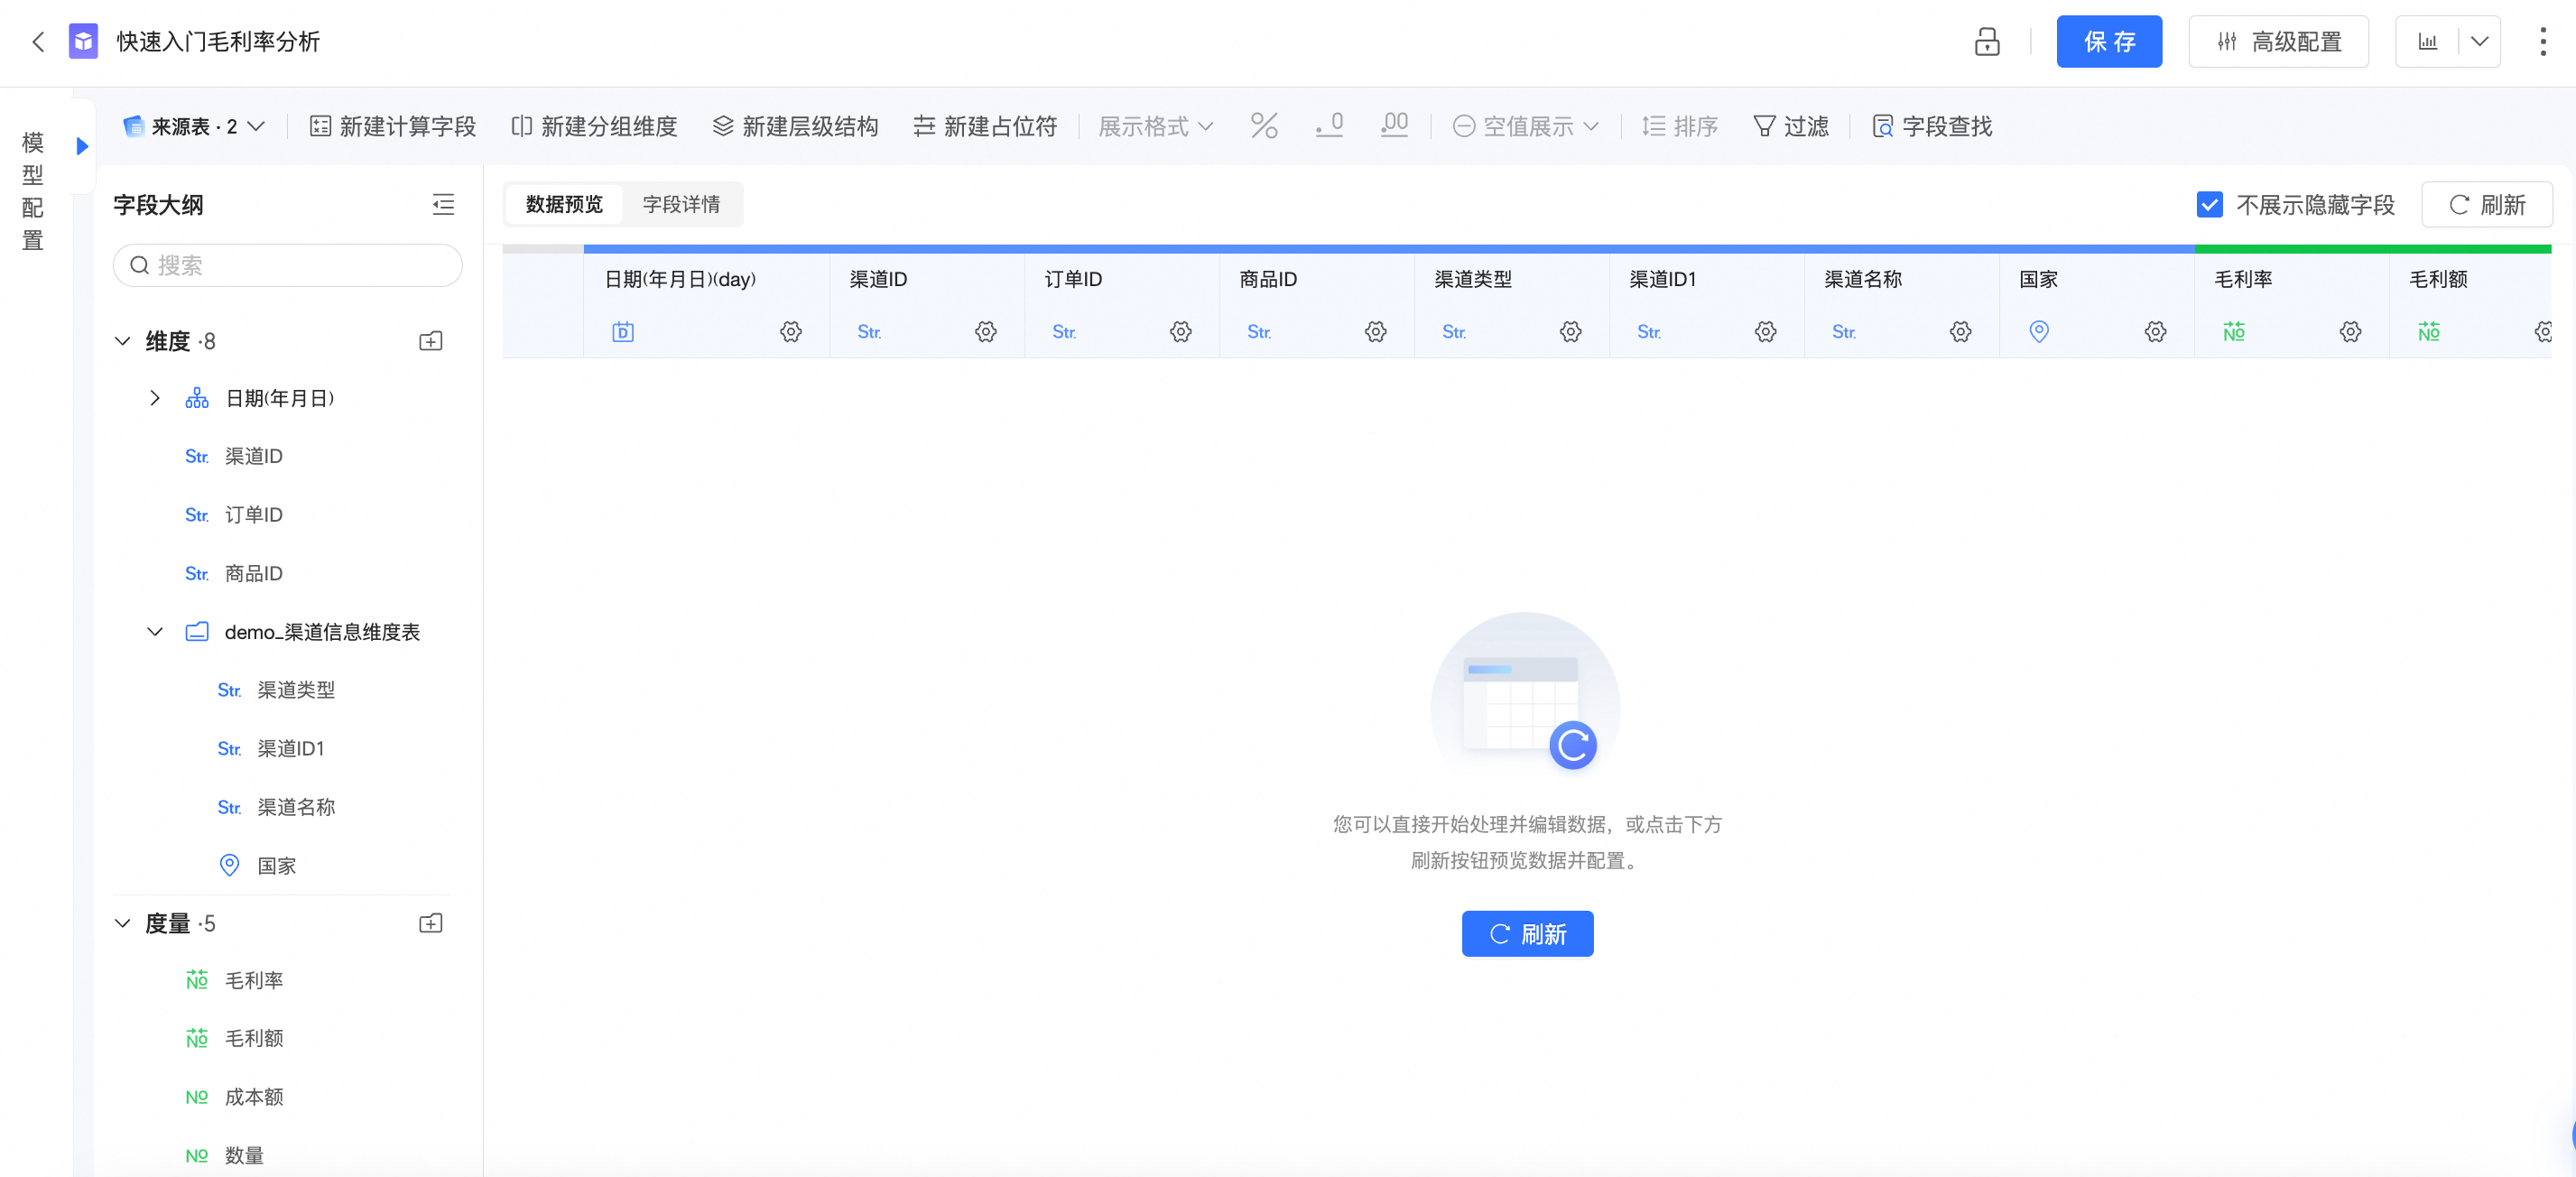Click the lock icon near Save
The image size is (2576, 1177).
[1986, 42]
